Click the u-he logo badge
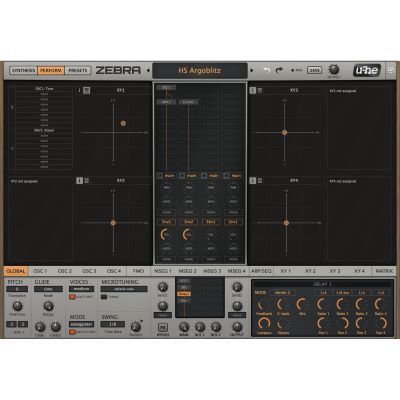400x400 pixels. (x=367, y=70)
